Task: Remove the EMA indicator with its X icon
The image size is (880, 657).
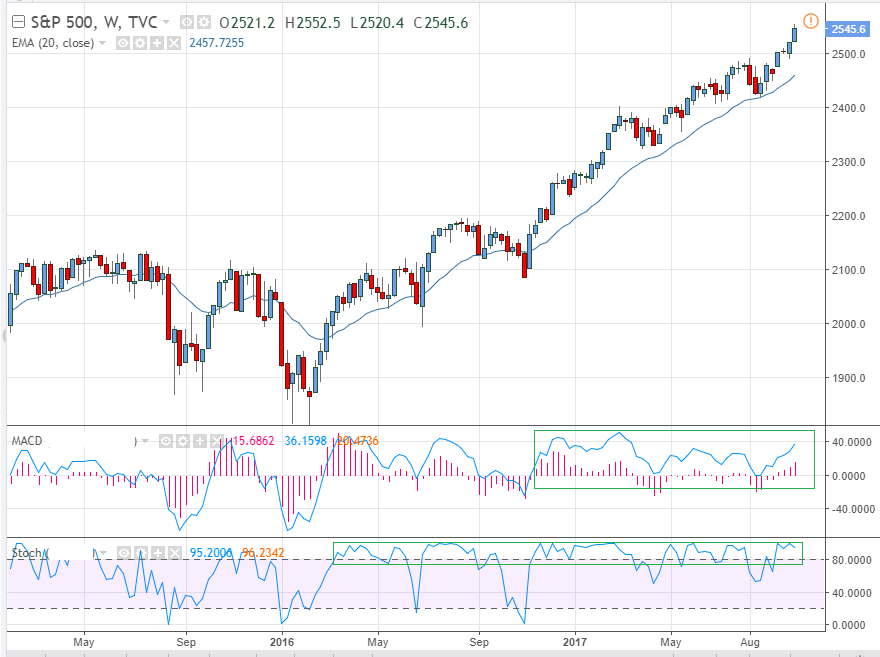Action: (174, 43)
